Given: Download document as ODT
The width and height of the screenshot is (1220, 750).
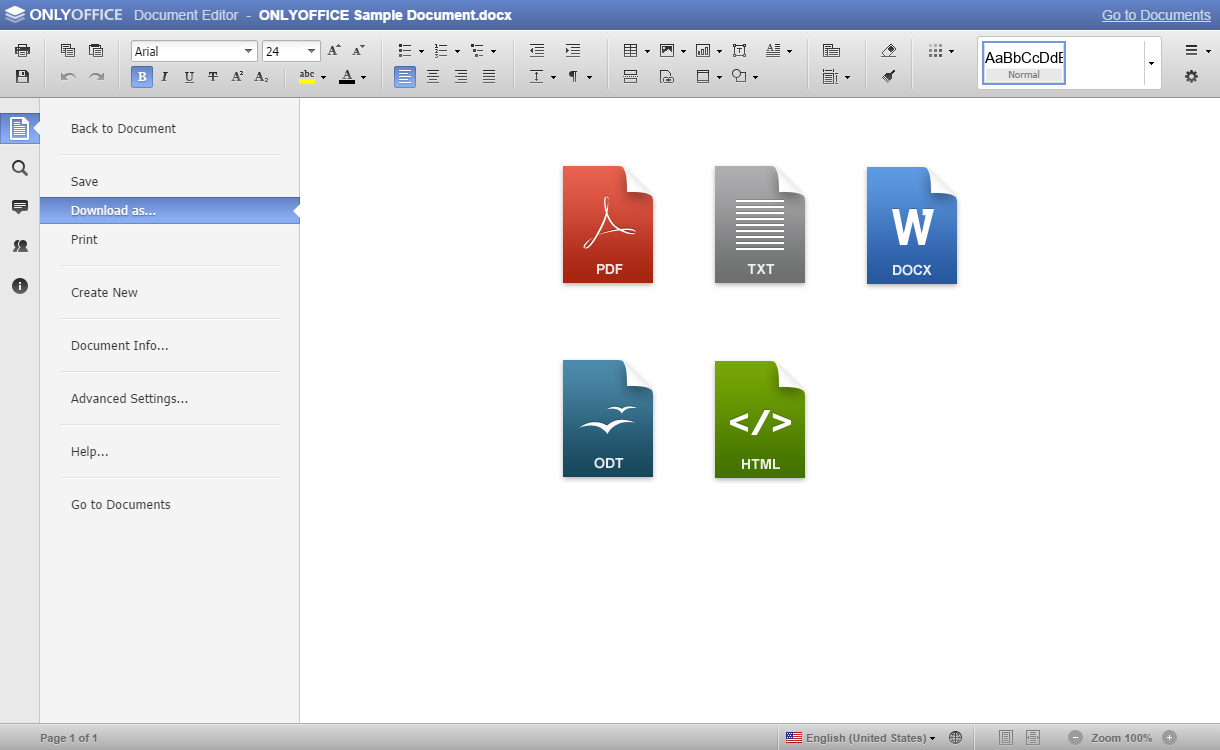Looking at the screenshot, I should (608, 419).
